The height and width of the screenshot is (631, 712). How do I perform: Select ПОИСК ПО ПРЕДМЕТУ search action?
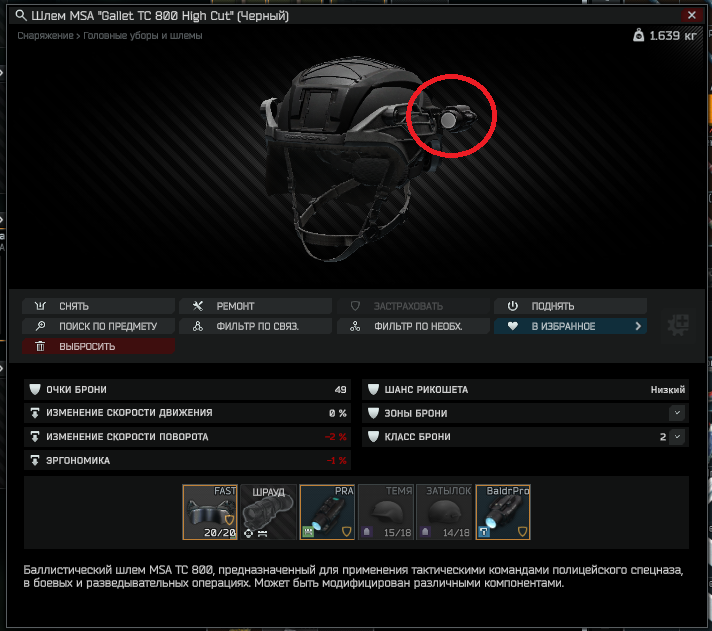coord(98,326)
